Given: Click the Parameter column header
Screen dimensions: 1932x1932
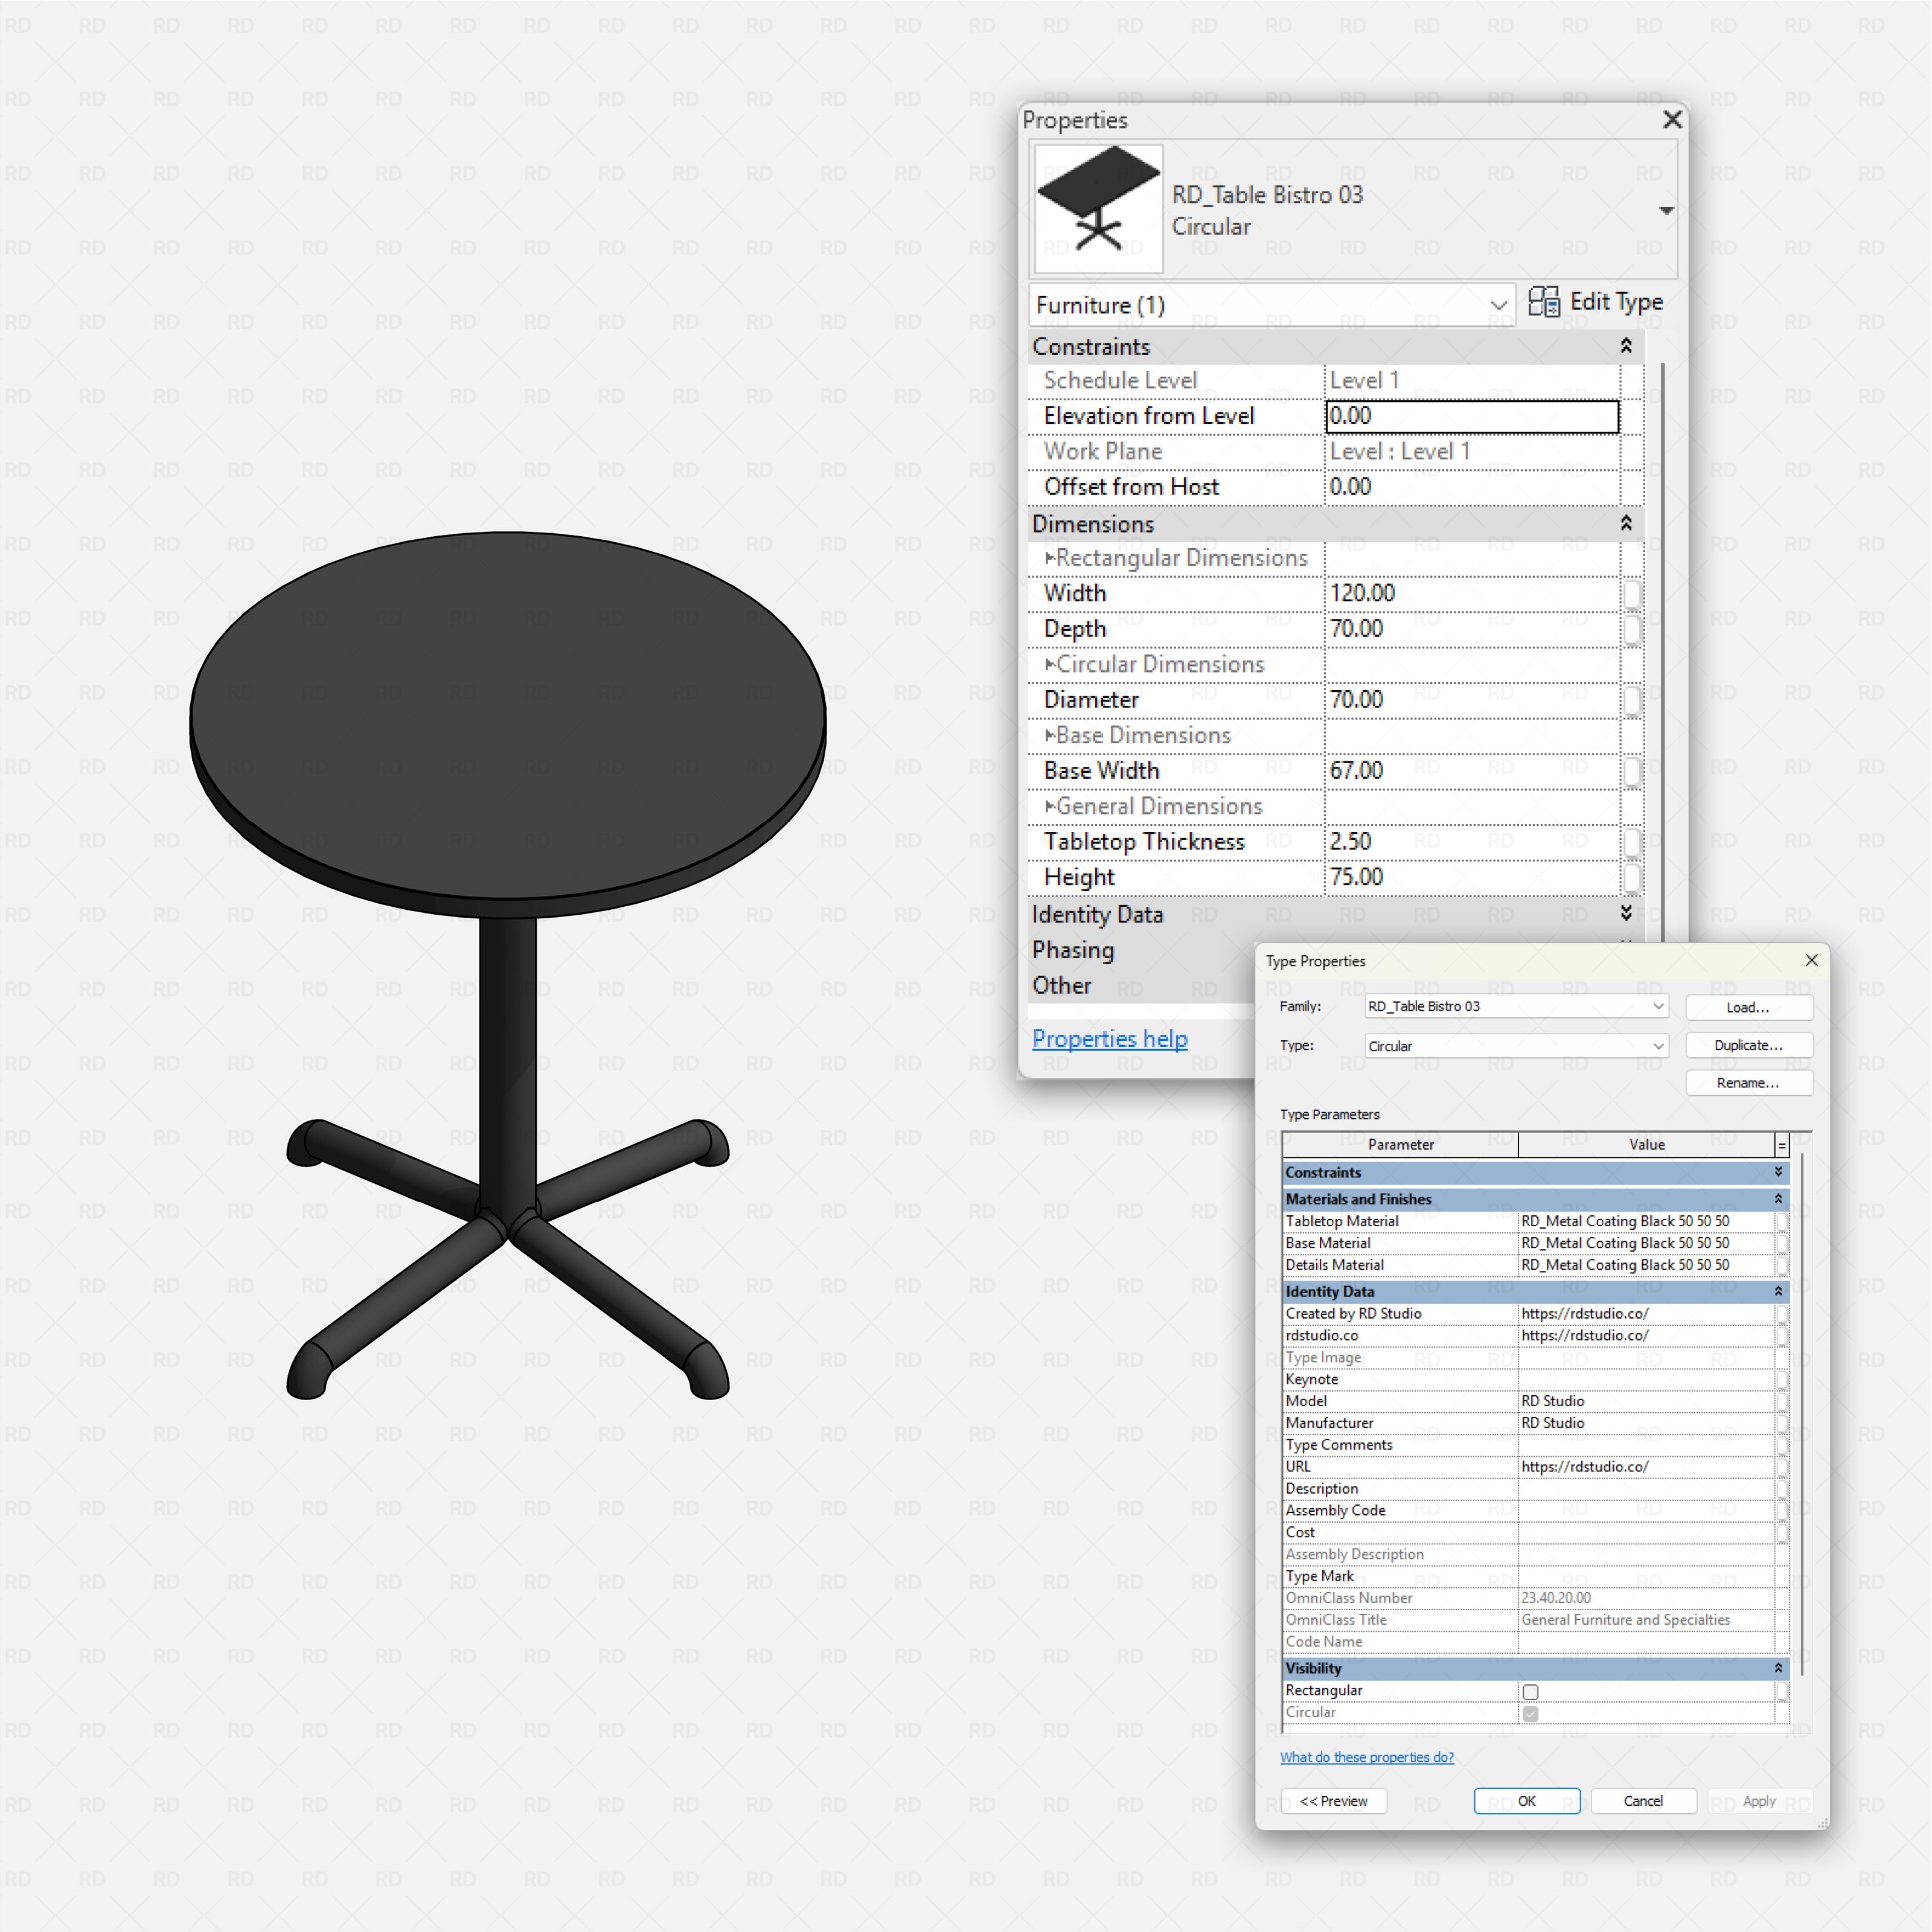Looking at the screenshot, I should (x=1400, y=1145).
